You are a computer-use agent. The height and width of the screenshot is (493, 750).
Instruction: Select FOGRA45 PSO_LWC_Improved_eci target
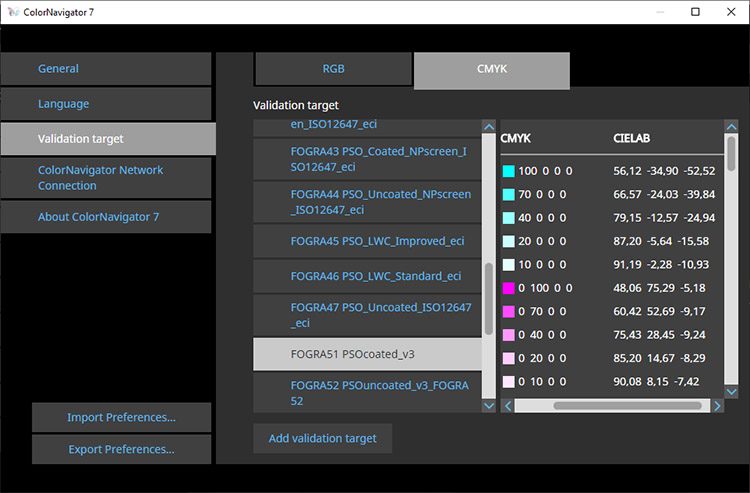[367, 241]
